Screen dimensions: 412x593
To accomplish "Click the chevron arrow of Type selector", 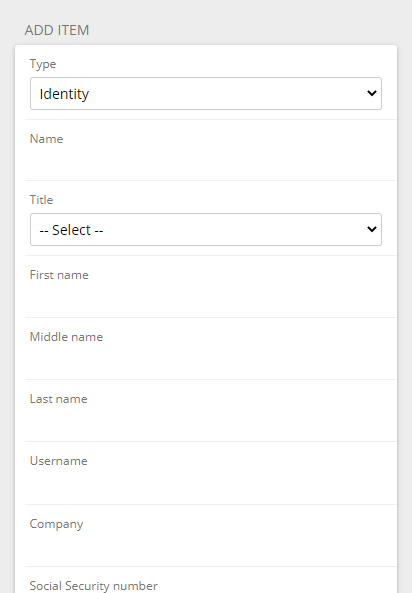I will [x=372, y=93].
